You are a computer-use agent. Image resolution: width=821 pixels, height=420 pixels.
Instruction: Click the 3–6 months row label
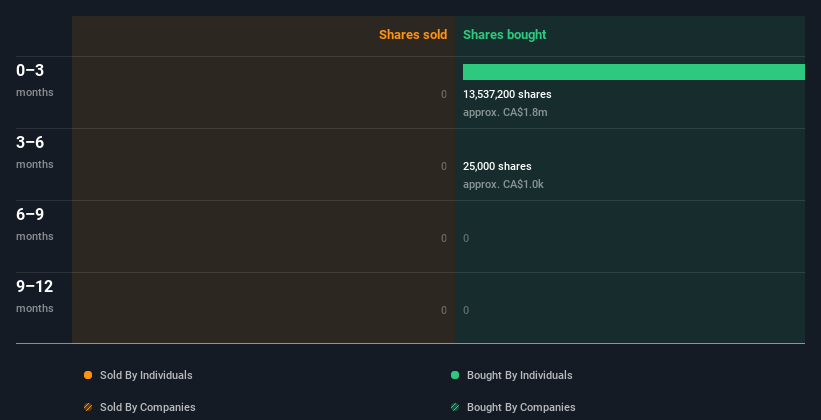coord(35,152)
